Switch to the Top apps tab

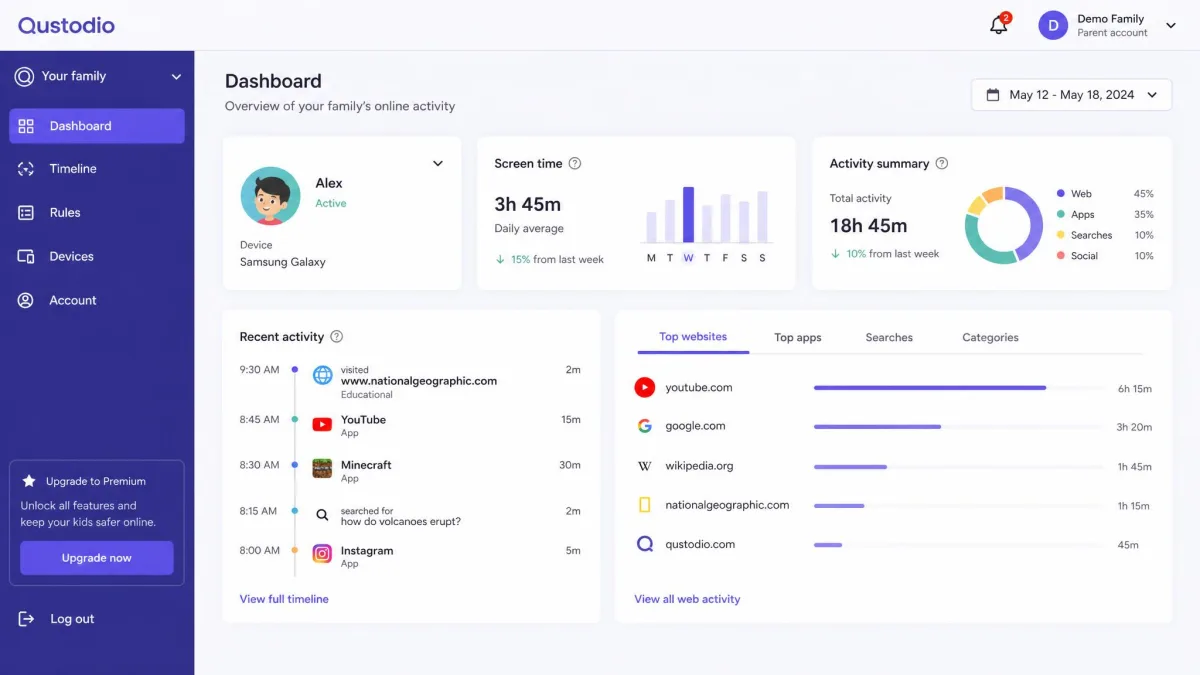(x=798, y=338)
